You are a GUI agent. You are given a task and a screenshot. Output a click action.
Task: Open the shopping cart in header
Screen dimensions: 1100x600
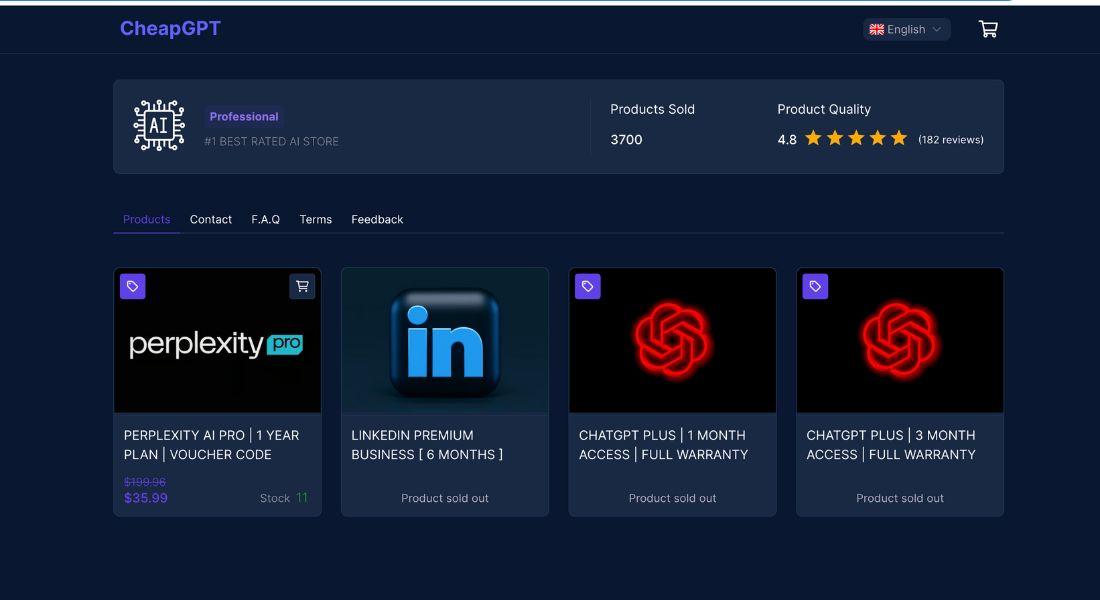tap(988, 29)
